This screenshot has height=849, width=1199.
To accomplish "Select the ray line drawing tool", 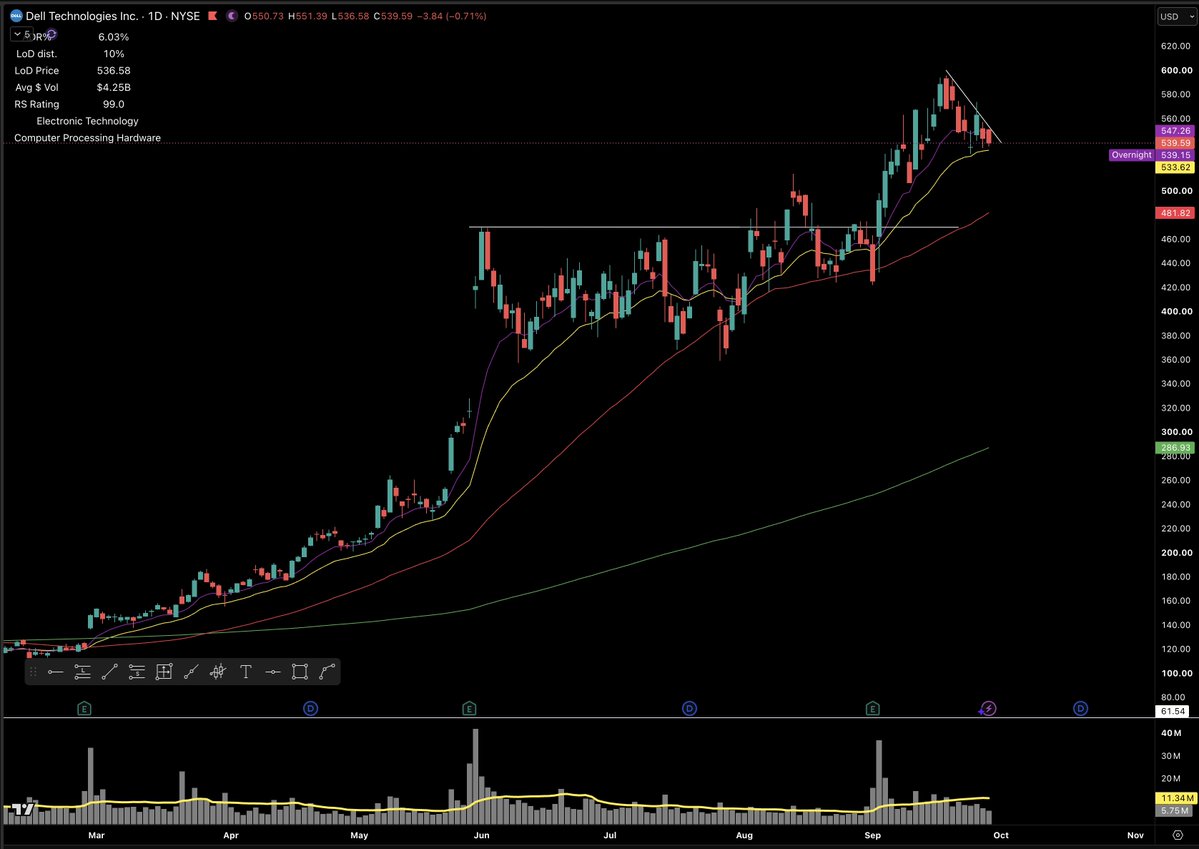I will click(x=191, y=672).
